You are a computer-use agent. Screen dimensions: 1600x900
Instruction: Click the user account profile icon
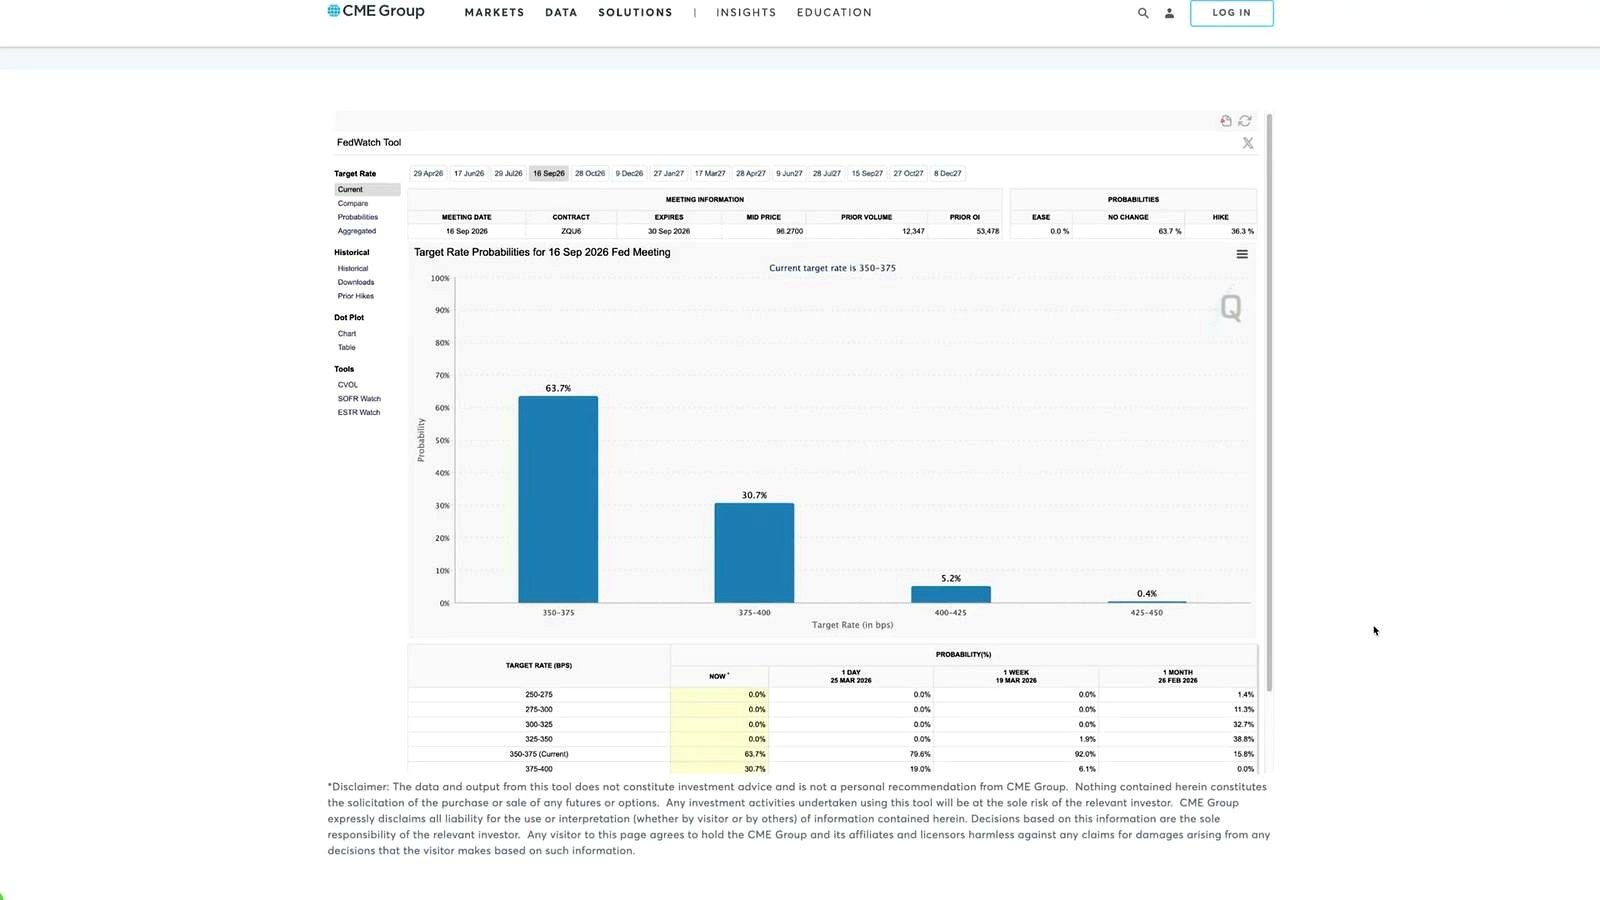[x=1169, y=13]
